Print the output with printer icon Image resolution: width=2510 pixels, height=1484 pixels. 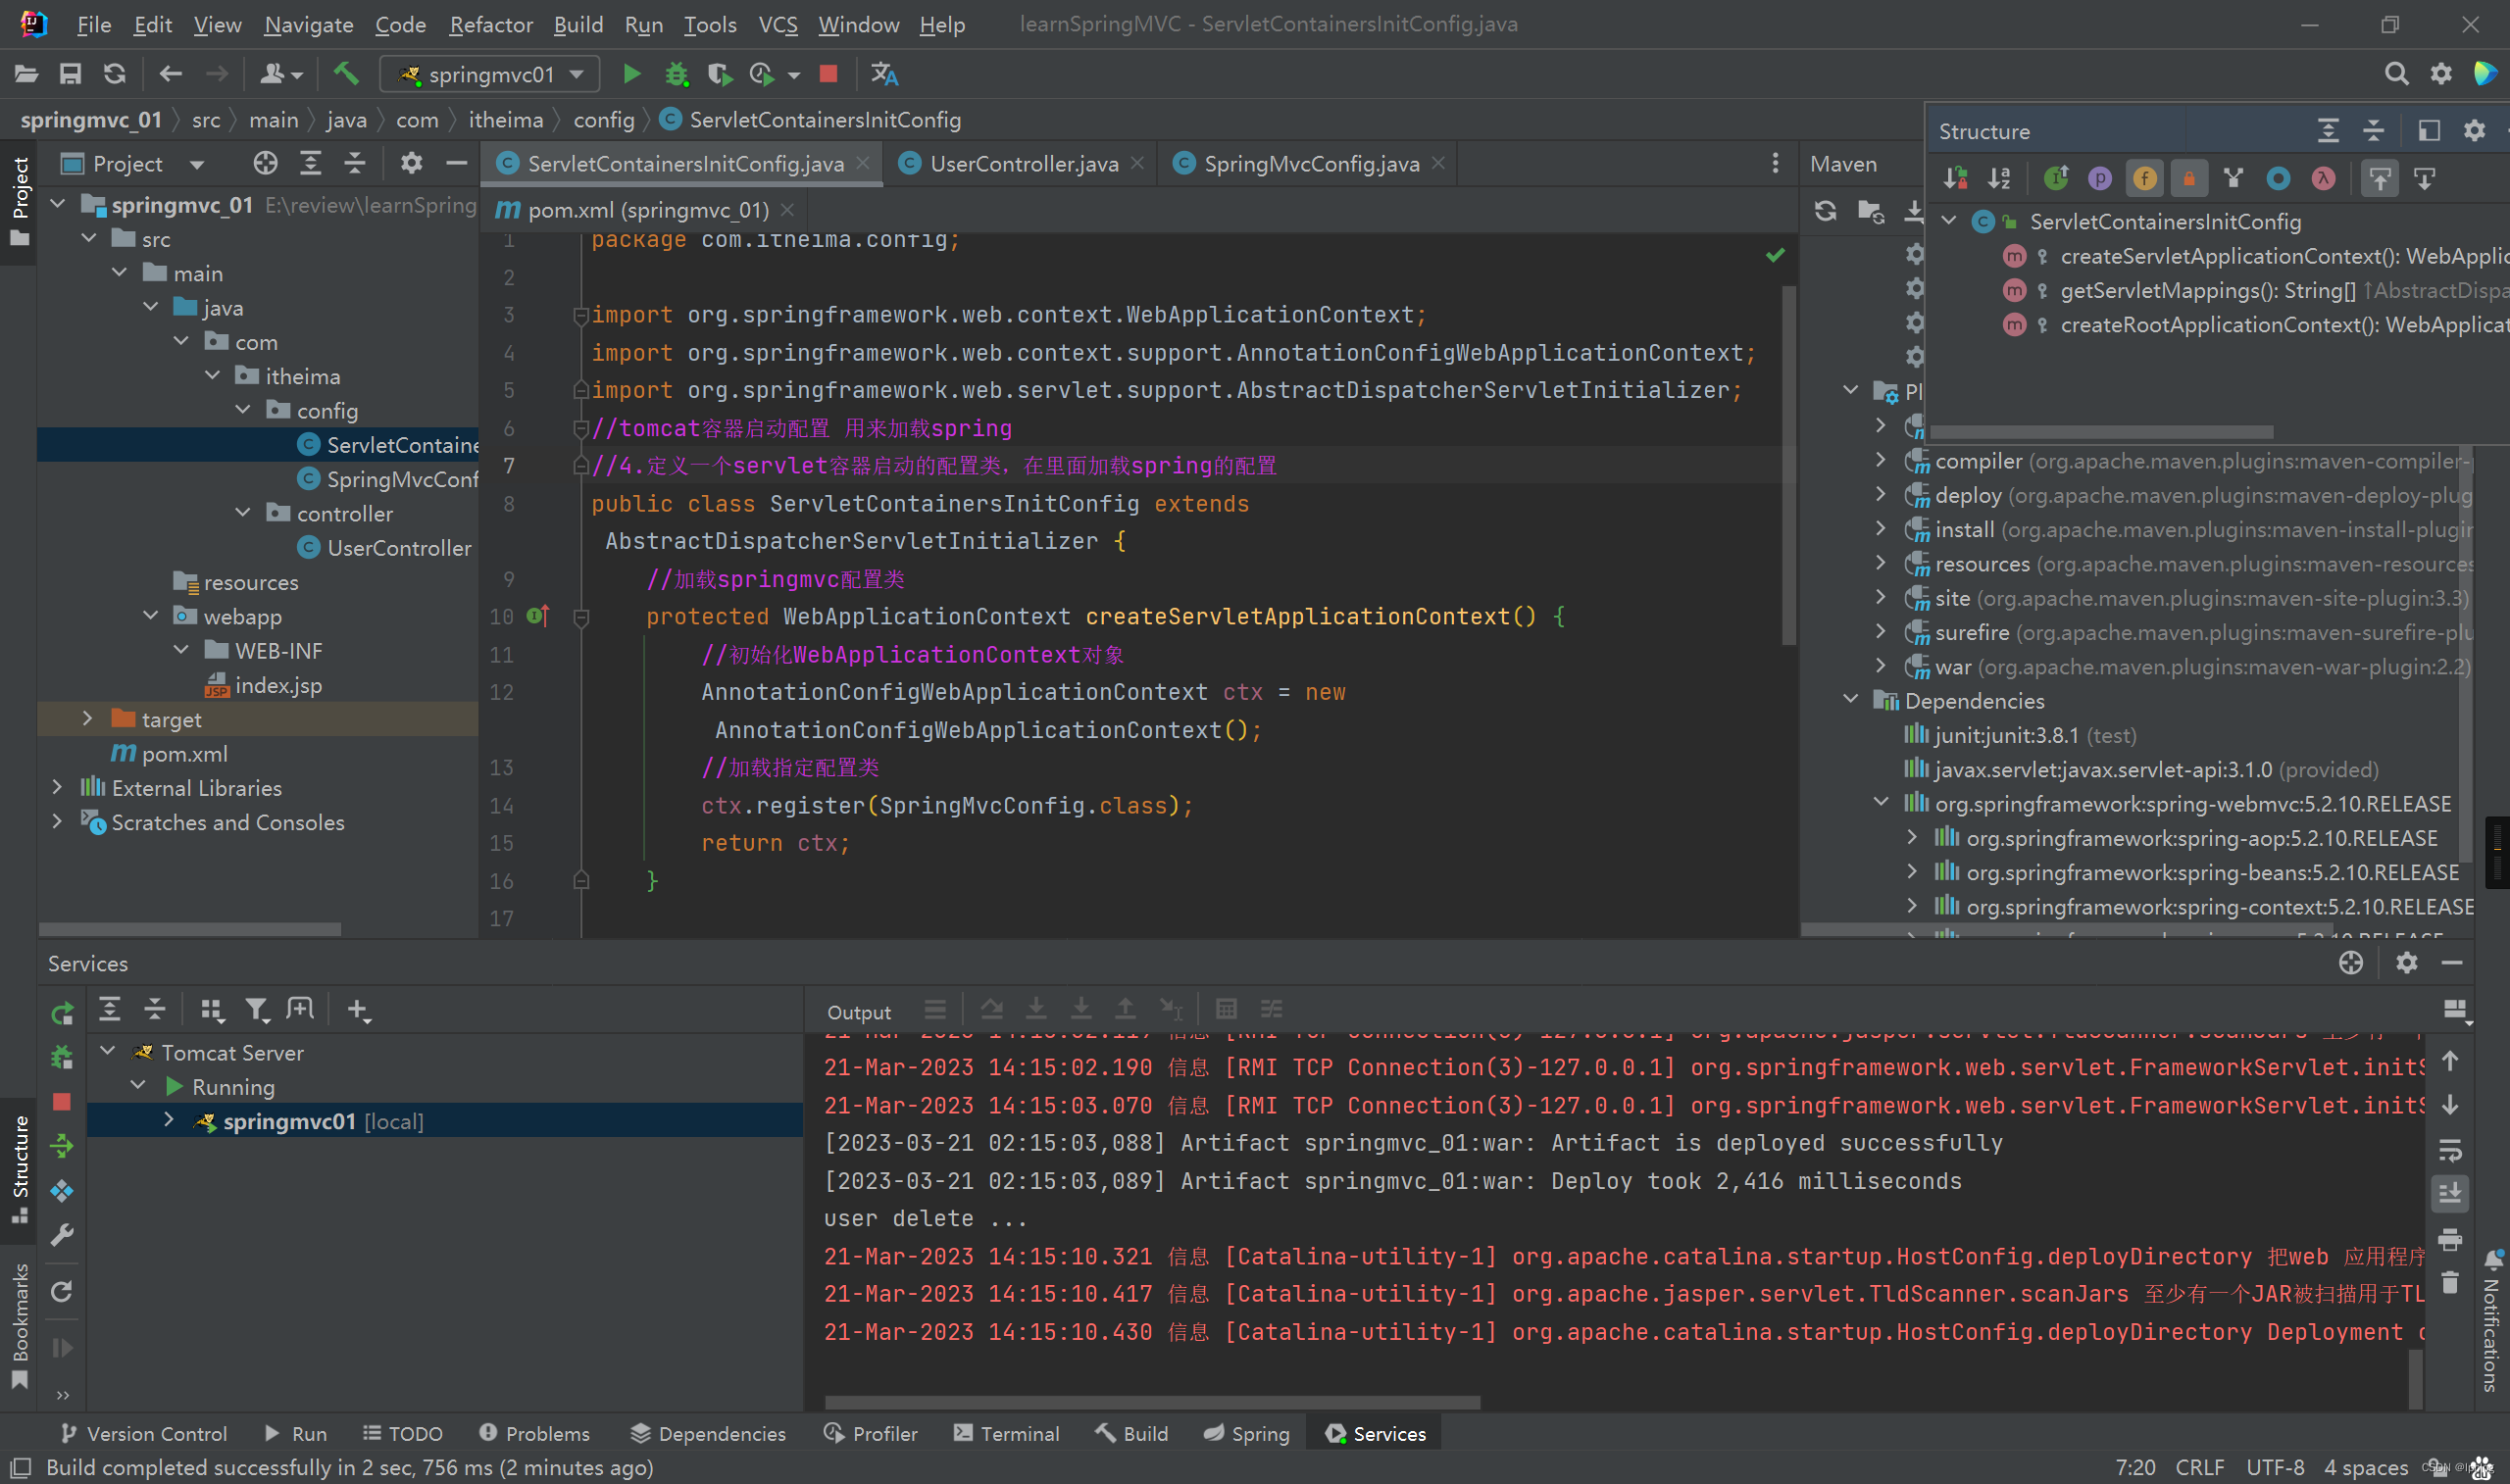(x=2449, y=1239)
